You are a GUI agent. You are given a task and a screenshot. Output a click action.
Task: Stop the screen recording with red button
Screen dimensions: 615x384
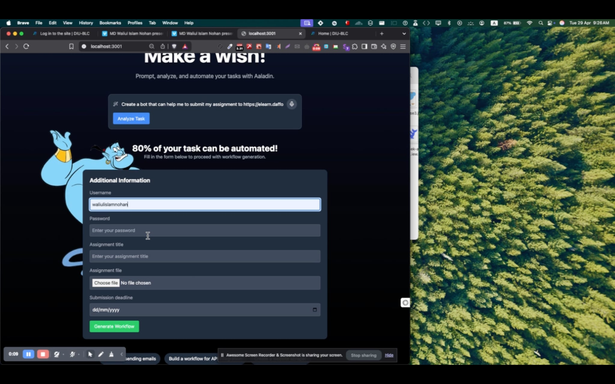click(x=43, y=354)
